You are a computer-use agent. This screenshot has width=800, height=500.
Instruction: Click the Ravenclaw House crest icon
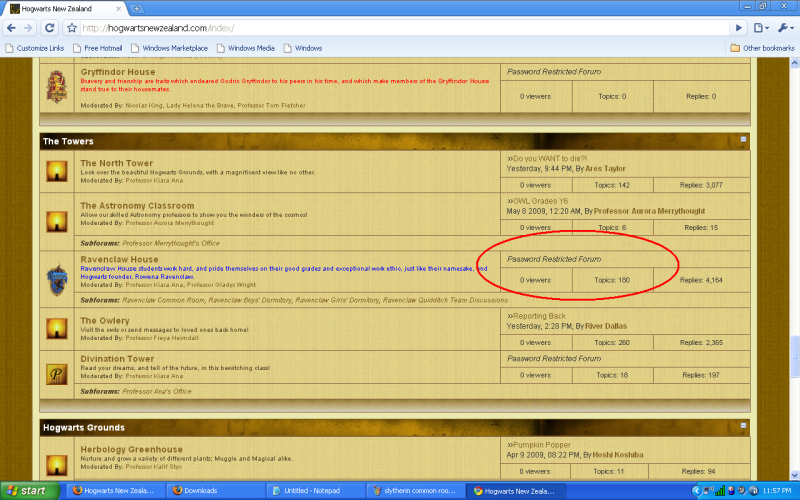pyautogui.click(x=57, y=280)
